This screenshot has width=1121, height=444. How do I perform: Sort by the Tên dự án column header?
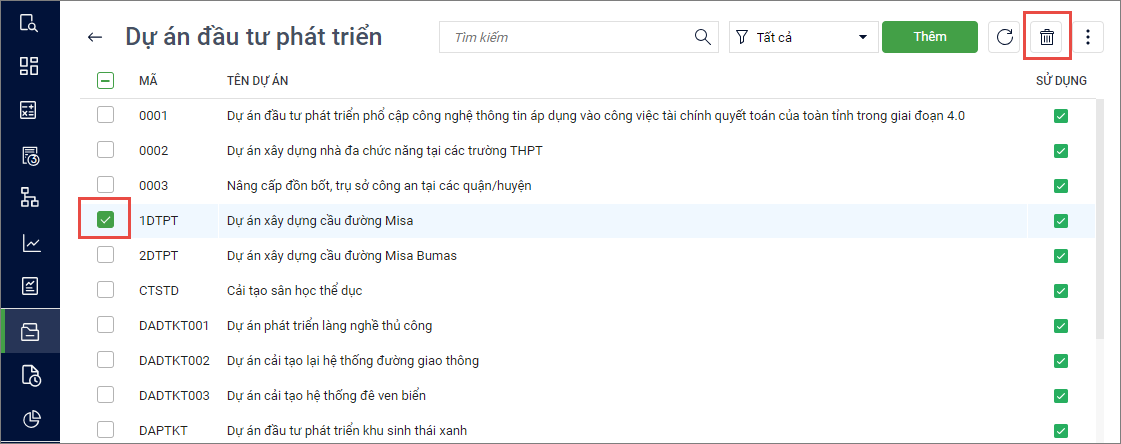pyautogui.click(x=258, y=81)
